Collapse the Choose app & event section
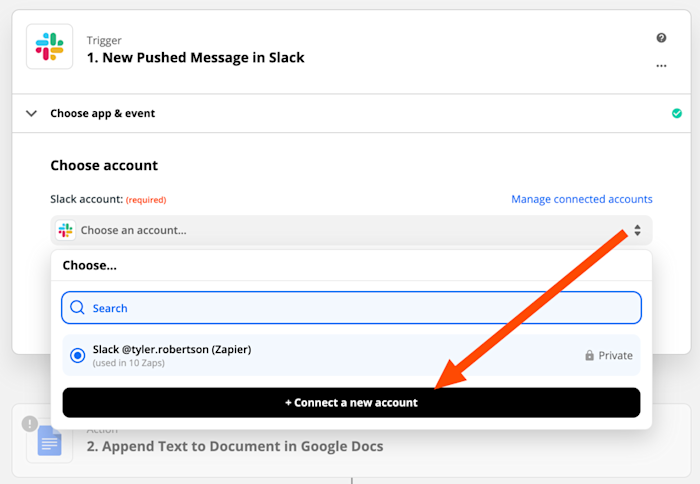This screenshot has height=484, width=700. (x=31, y=113)
